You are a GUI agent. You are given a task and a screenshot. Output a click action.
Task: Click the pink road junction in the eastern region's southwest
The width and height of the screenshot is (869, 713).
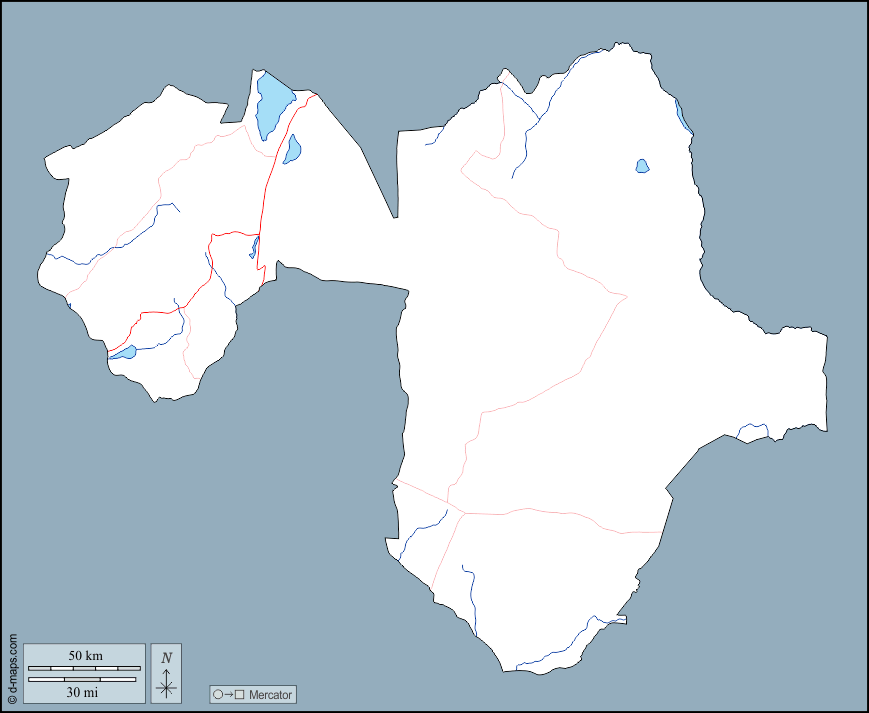465,513
